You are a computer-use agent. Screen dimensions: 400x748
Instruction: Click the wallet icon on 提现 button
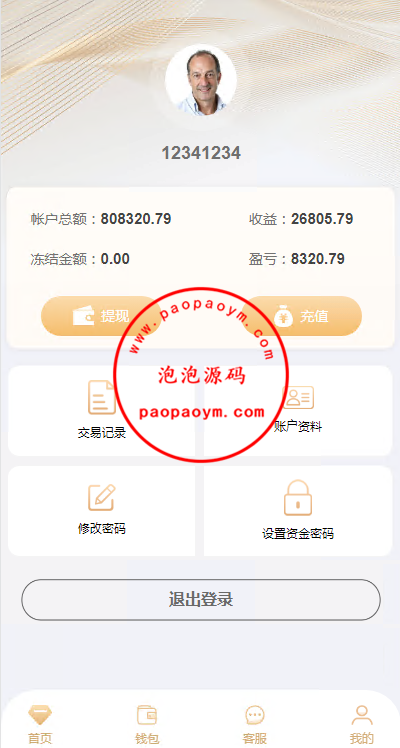pyautogui.click(x=83, y=316)
